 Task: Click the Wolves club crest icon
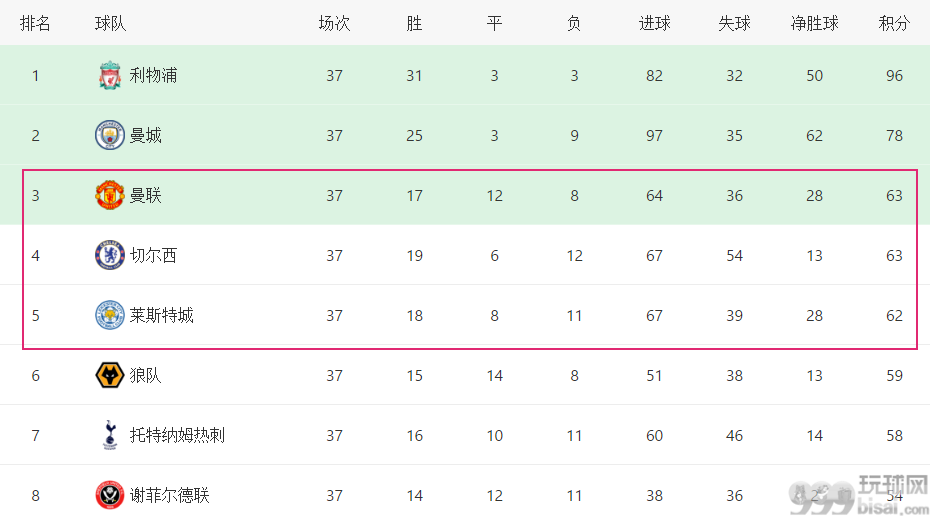(x=110, y=375)
